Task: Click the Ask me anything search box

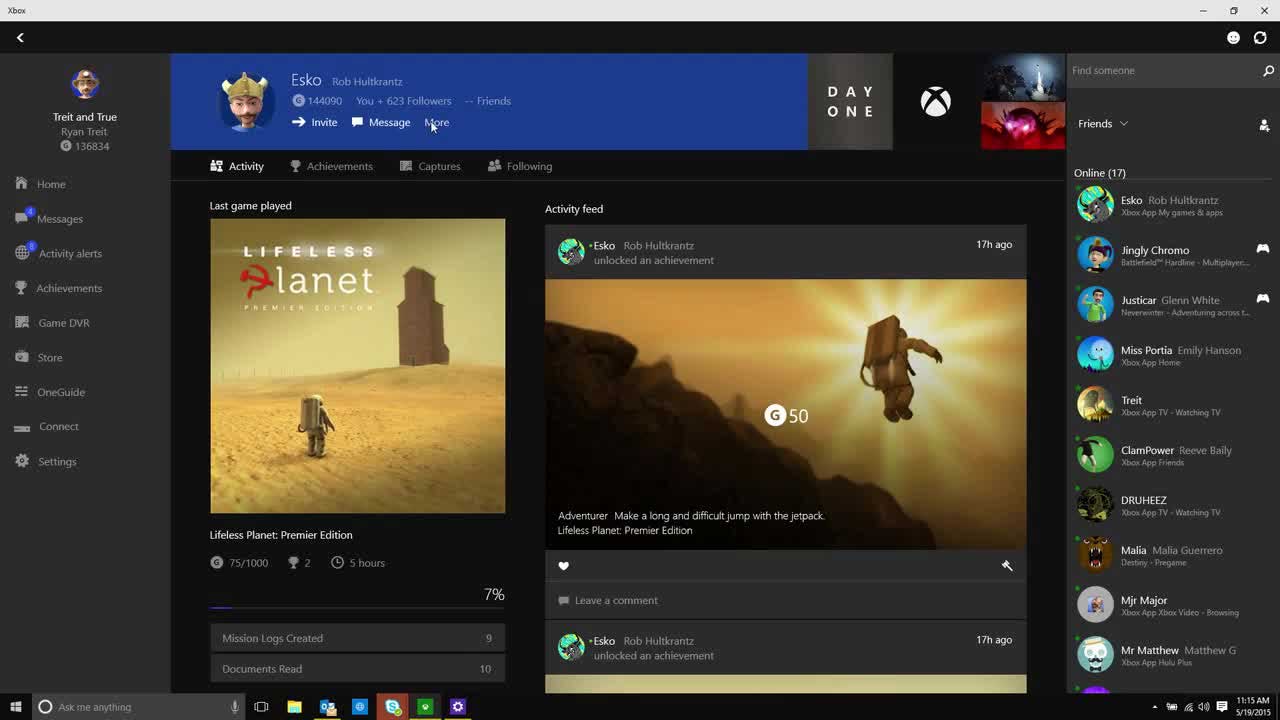Action: 138,707
